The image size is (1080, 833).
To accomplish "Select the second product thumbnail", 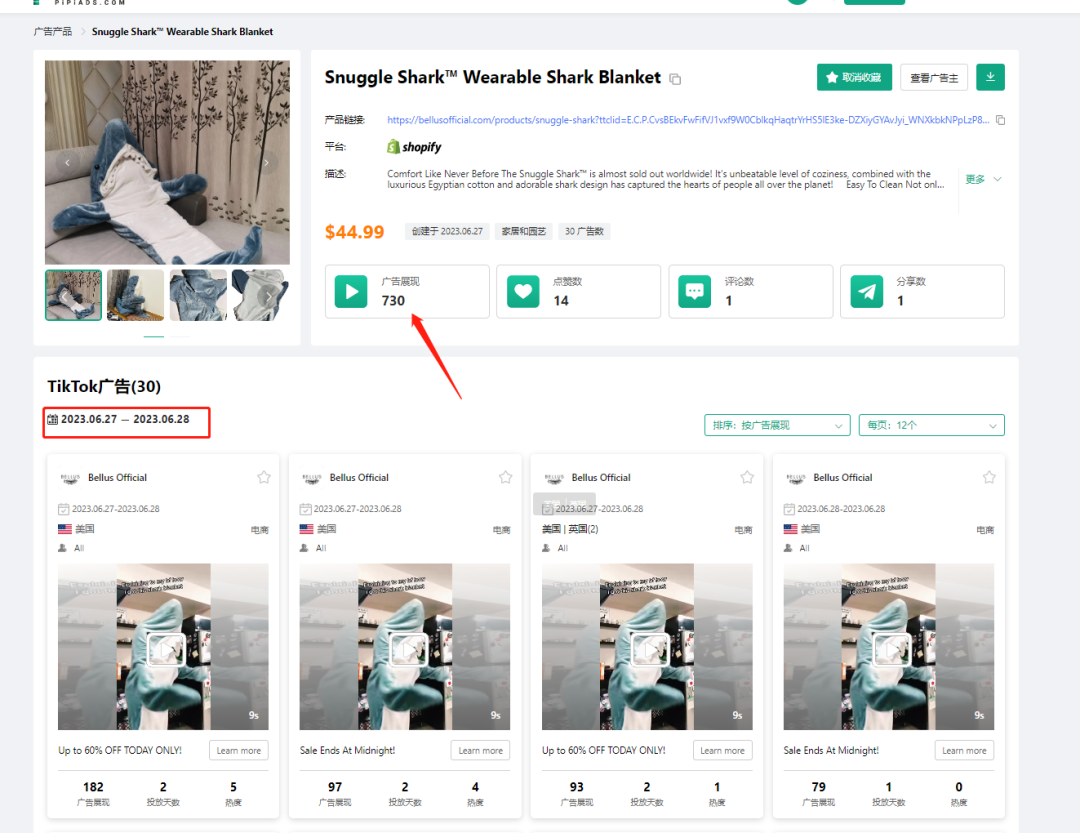I will coord(136,295).
